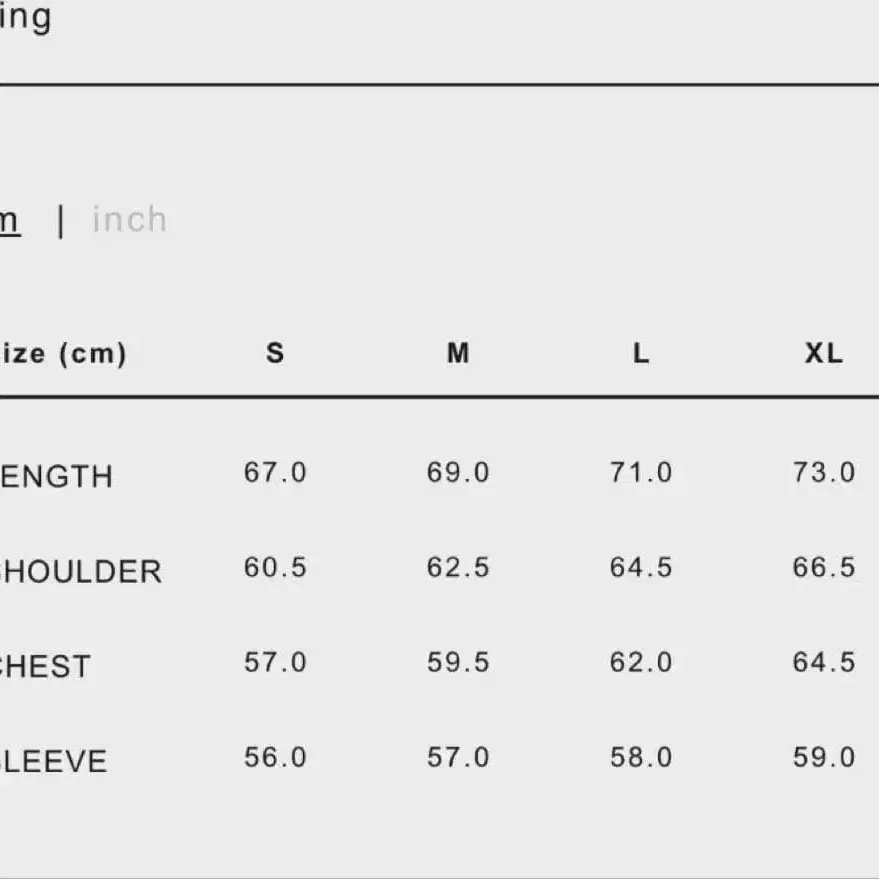Select the SHOULDER row label
The width and height of the screenshot is (879, 879).
point(80,572)
